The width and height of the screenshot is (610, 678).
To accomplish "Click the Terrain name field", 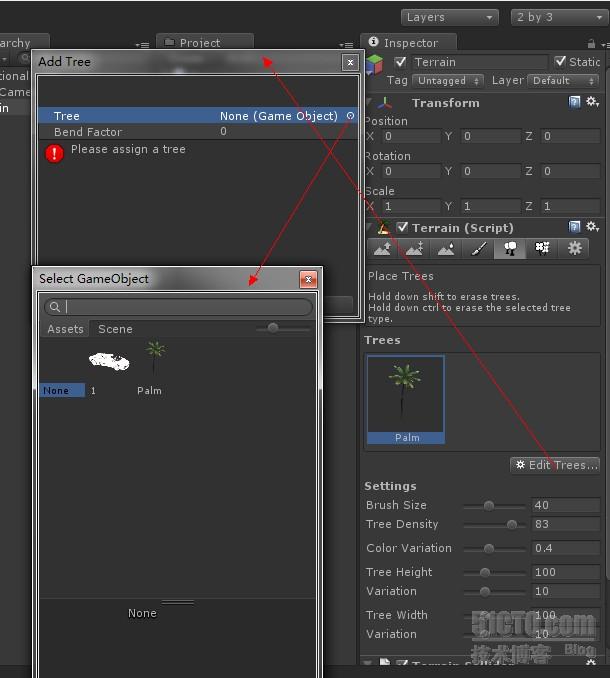I will (479, 62).
